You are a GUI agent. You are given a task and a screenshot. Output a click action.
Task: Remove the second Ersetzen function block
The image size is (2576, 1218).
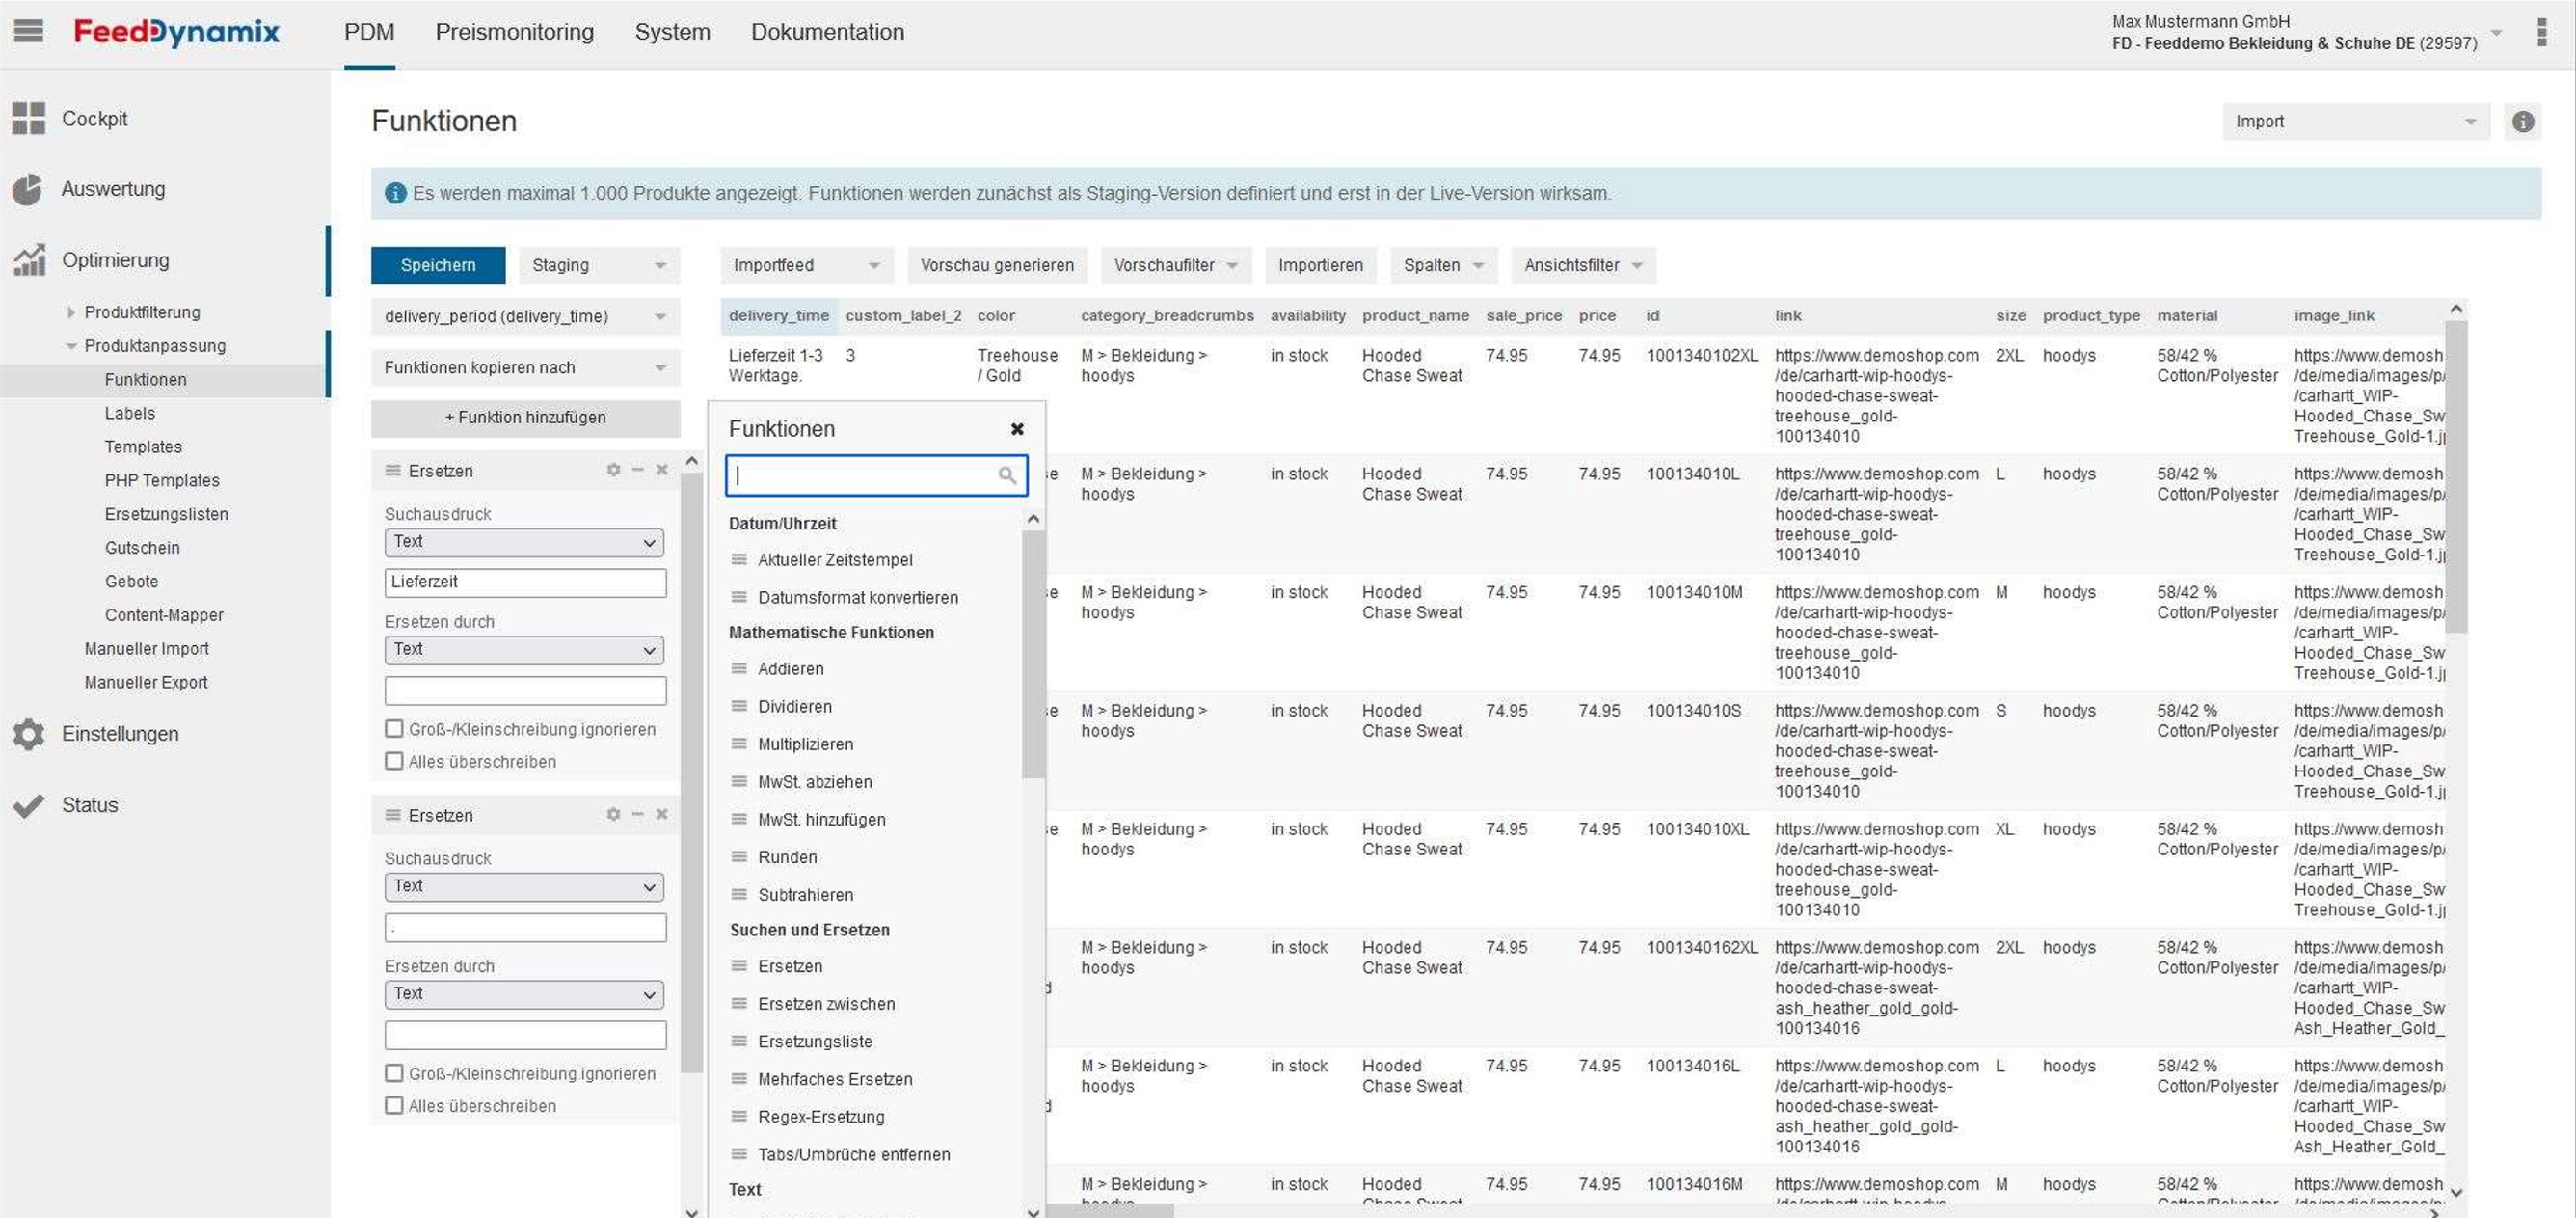661,814
